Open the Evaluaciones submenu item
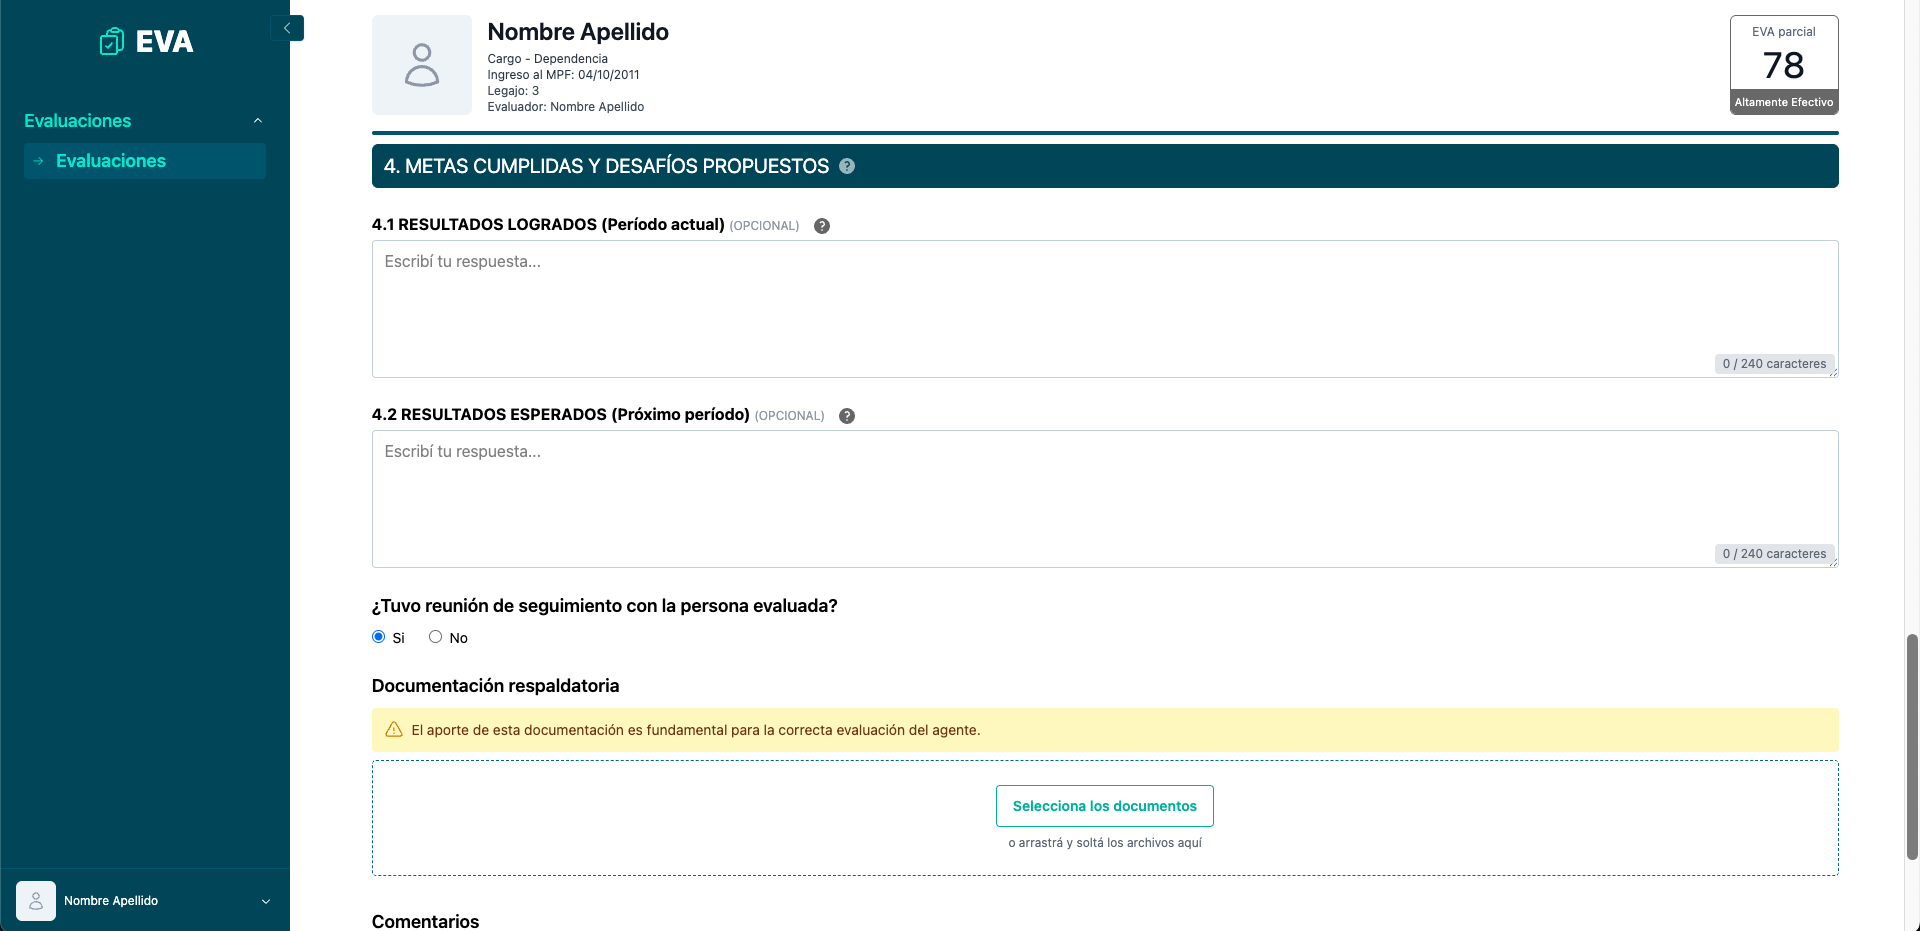Screen dimensions: 1920x931 coord(145,161)
